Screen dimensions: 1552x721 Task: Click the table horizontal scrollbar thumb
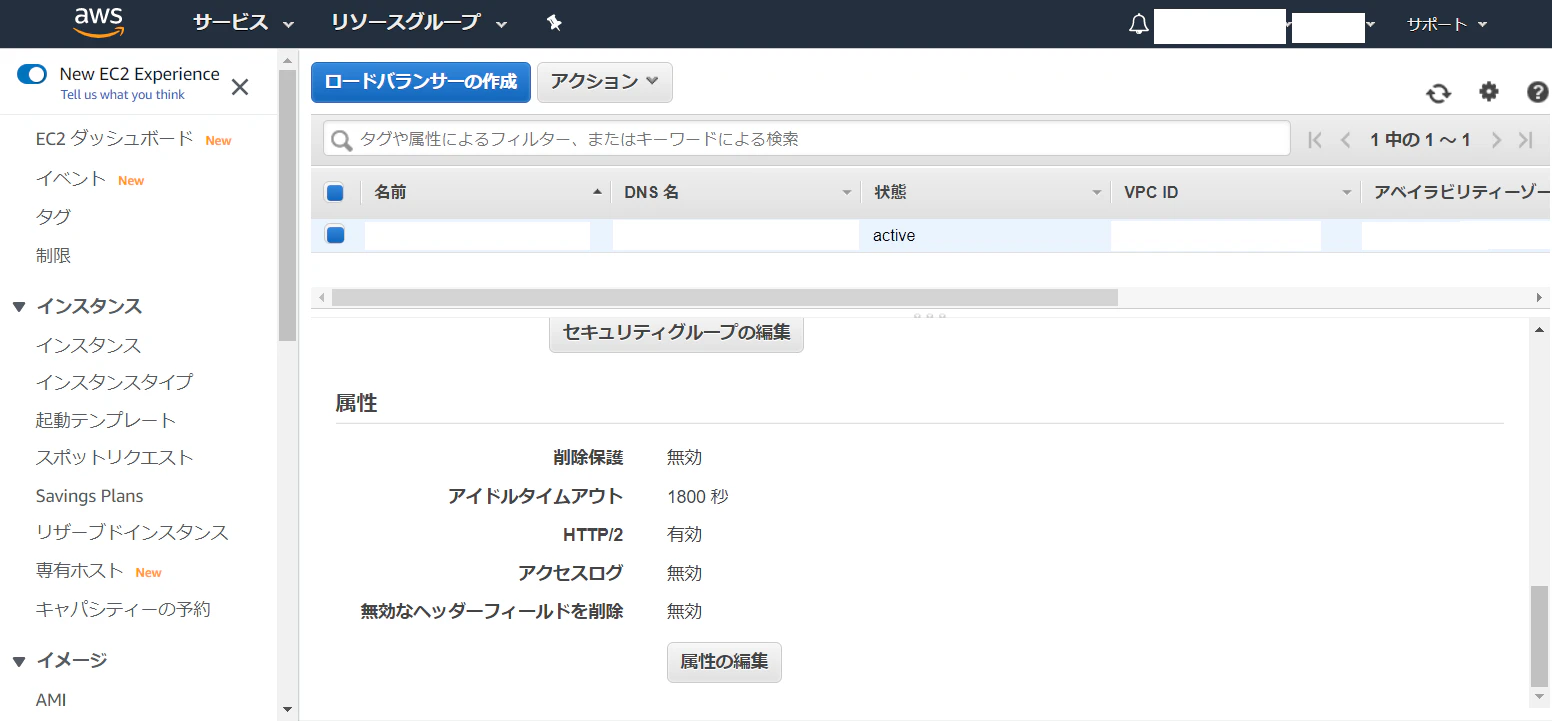click(x=724, y=297)
